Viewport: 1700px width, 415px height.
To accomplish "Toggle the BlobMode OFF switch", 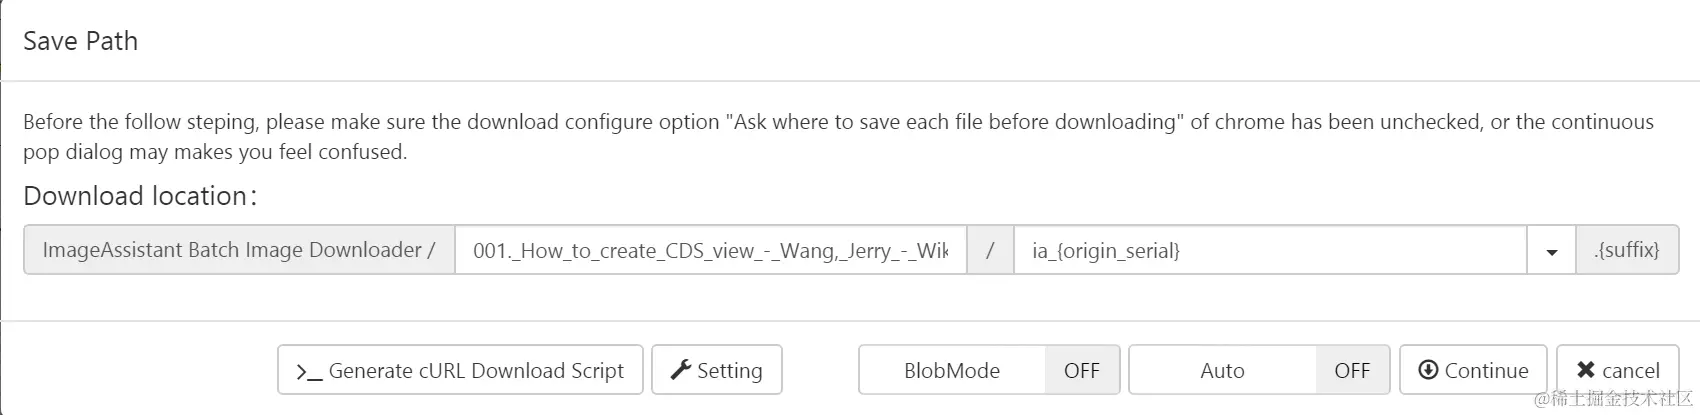I will [x=1081, y=371].
